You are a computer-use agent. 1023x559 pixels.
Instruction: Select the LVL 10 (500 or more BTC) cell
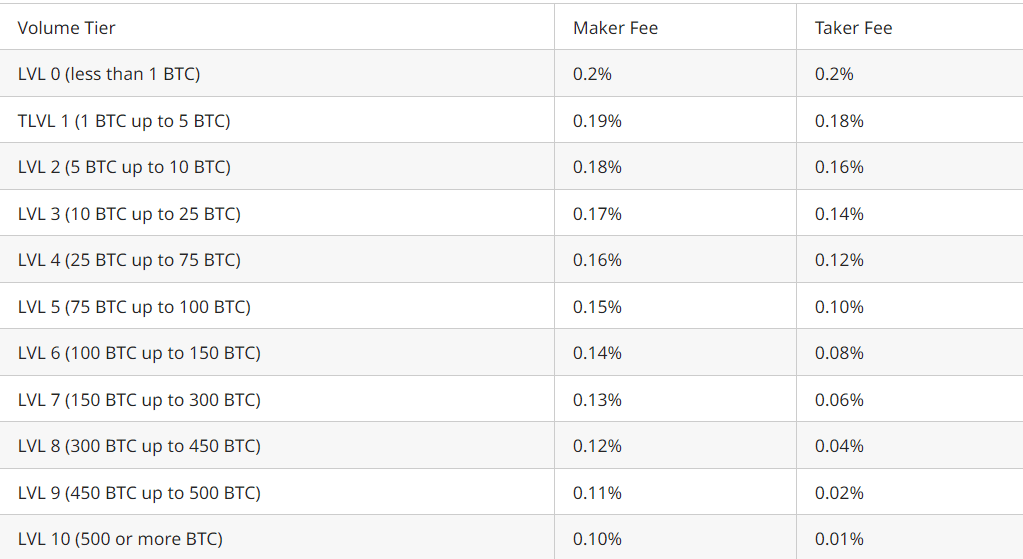[x=120, y=539]
